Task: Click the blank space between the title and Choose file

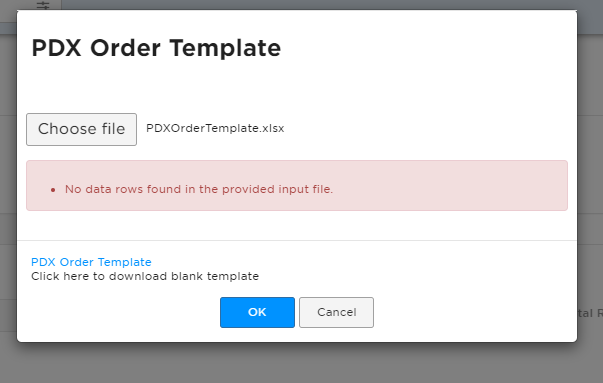Action: click(x=297, y=88)
